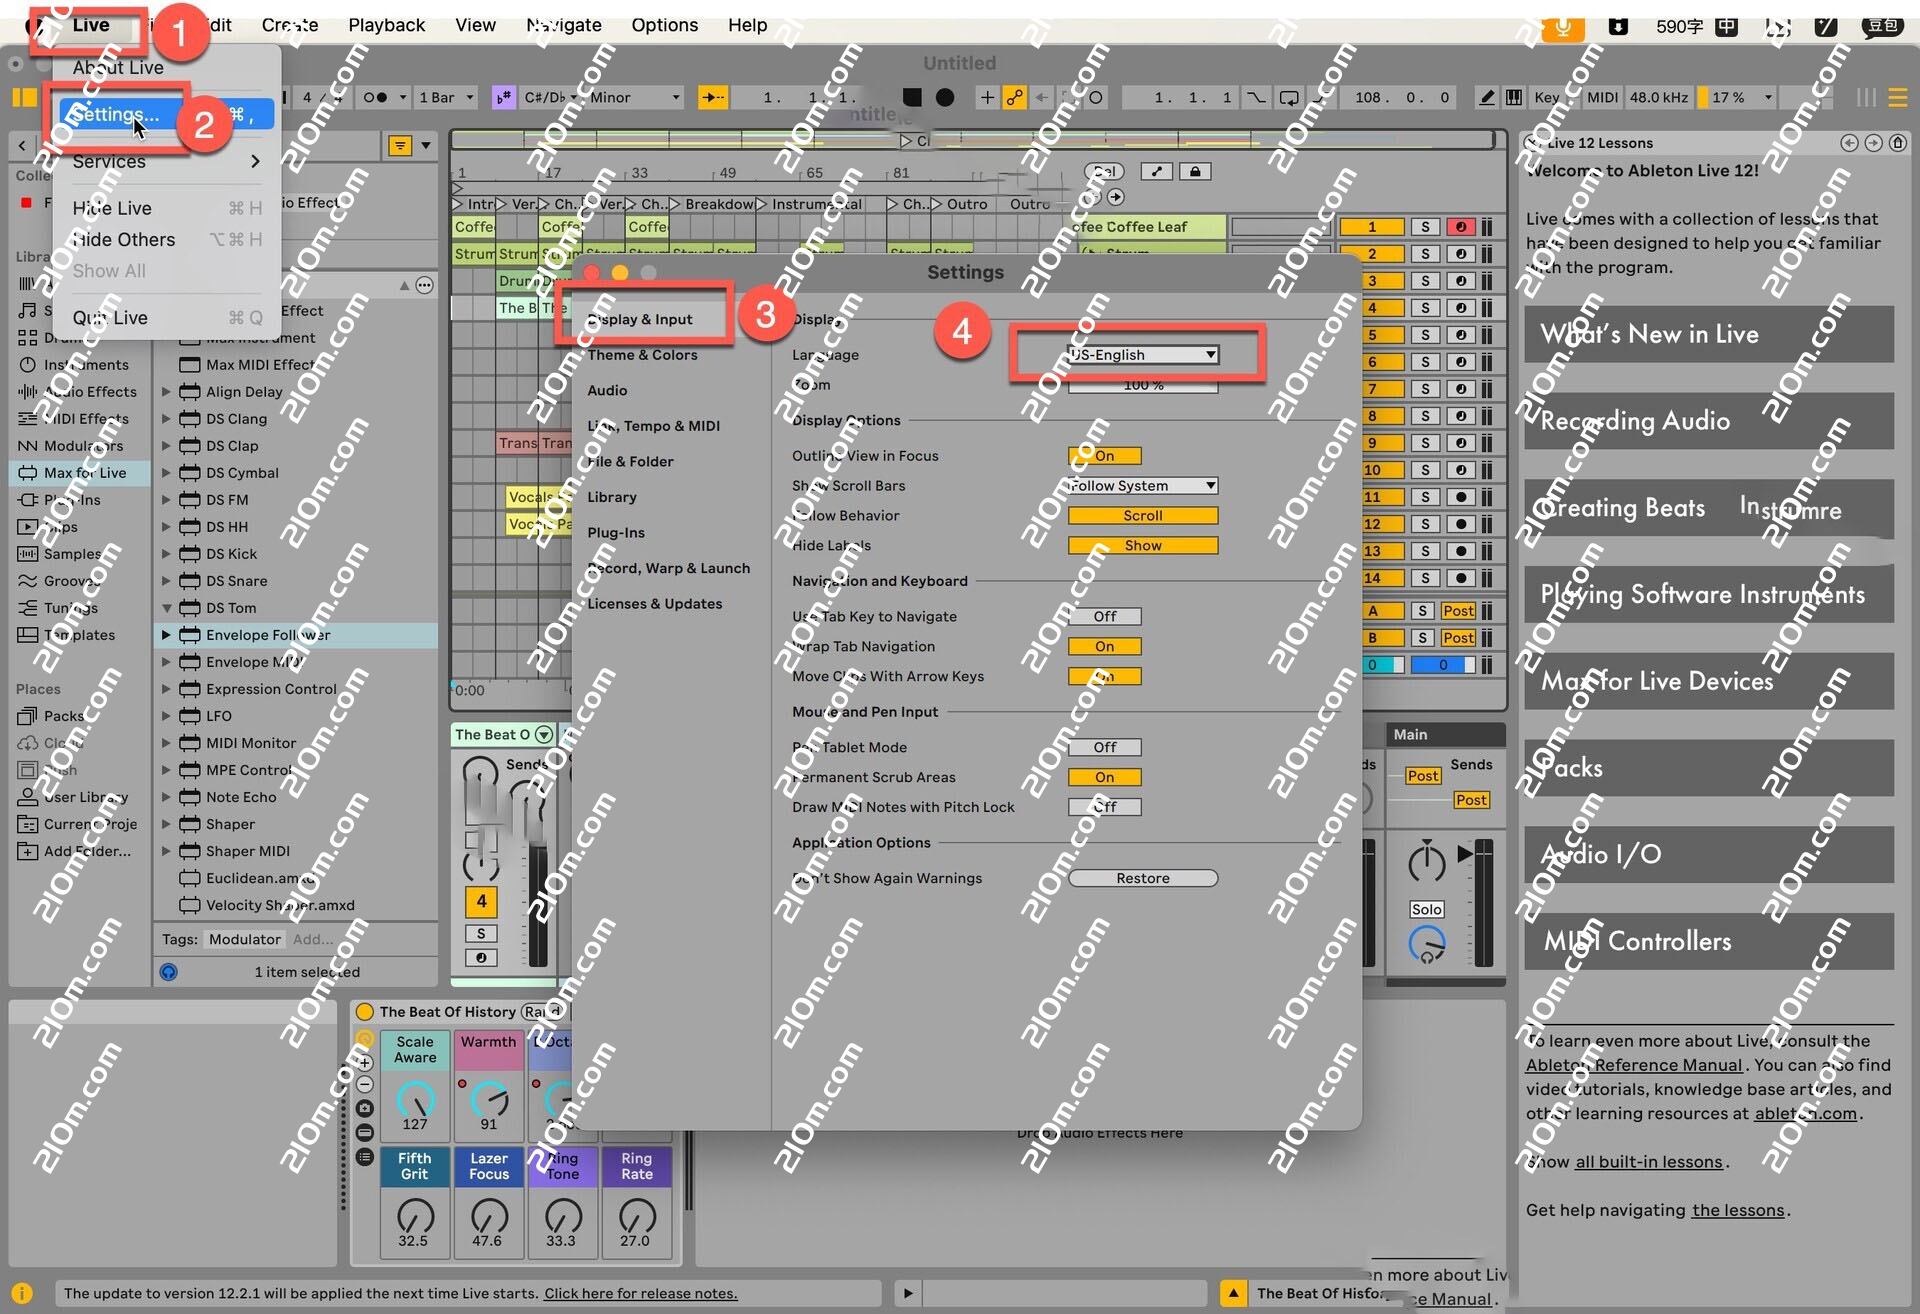This screenshot has width=1920, height=1314.
Task: Open the release notes link
Action: [640, 1293]
